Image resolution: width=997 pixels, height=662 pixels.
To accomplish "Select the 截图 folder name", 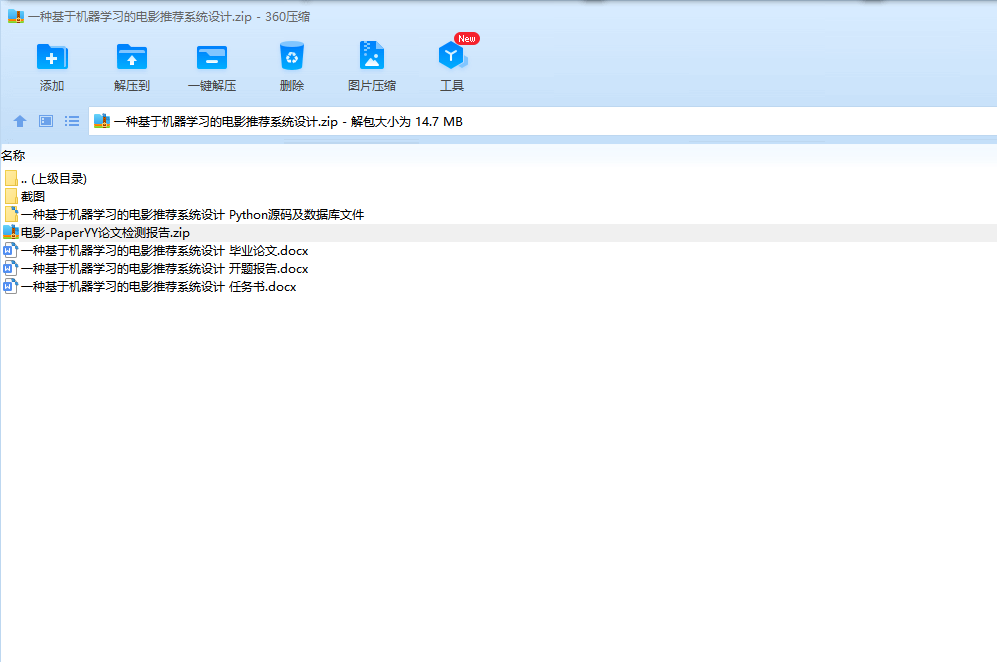I will (33, 197).
